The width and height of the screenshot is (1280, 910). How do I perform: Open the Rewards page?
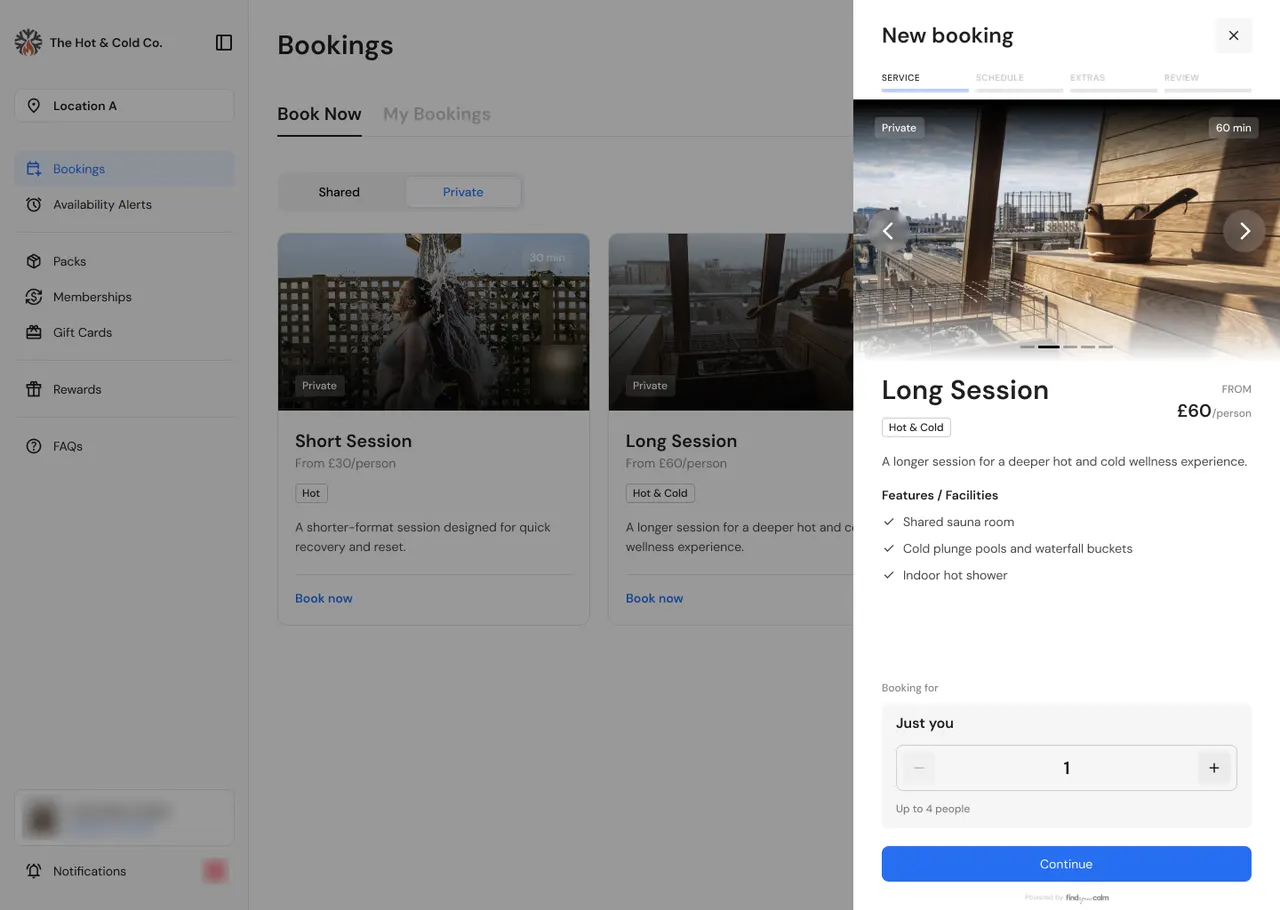(x=124, y=389)
